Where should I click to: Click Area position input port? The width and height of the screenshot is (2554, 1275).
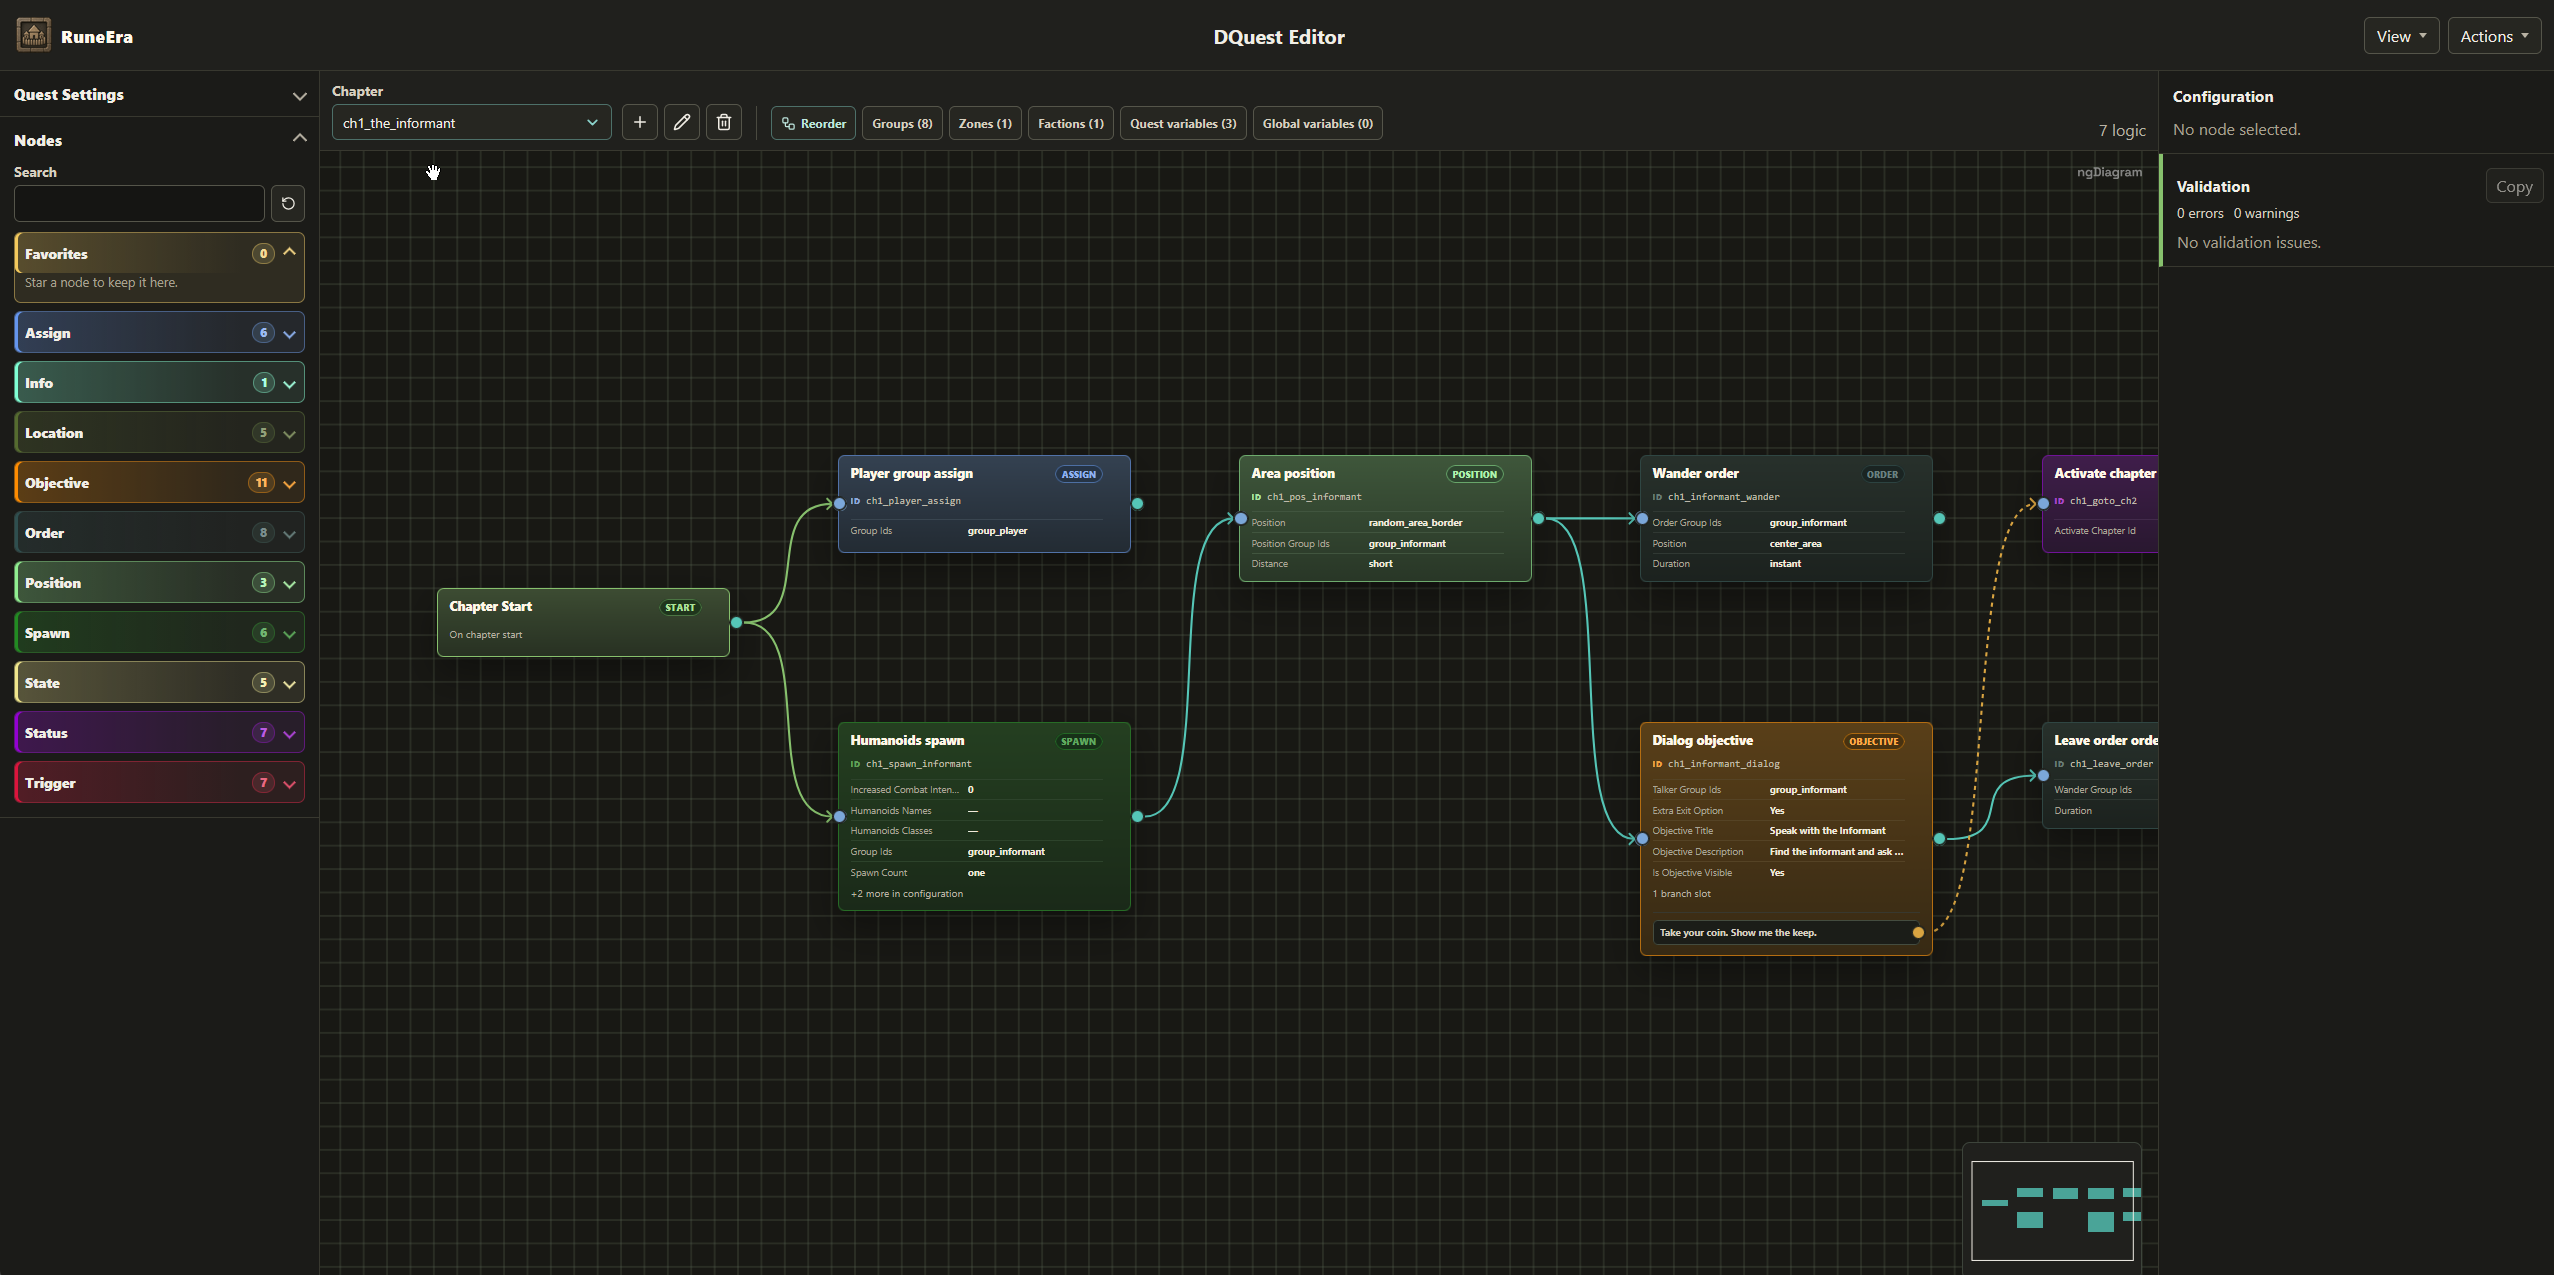coord(1241,519)
